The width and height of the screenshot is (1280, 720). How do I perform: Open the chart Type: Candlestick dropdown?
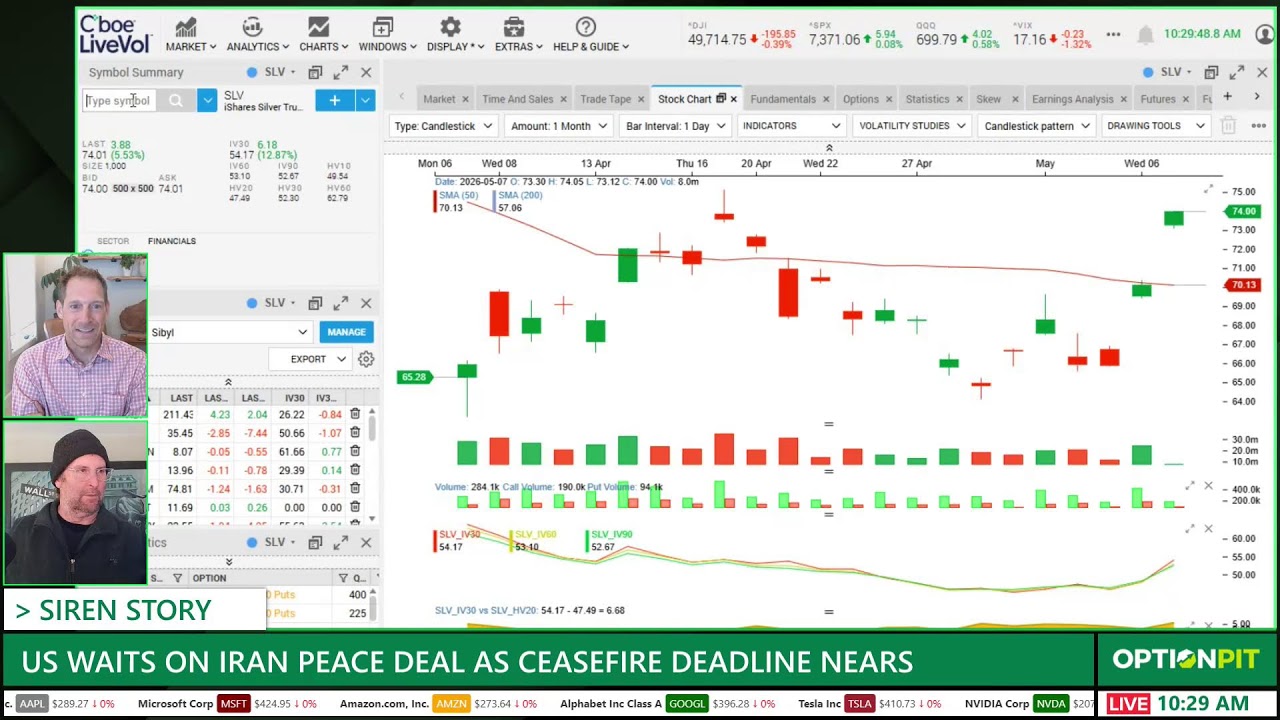(x=443, y=126)
